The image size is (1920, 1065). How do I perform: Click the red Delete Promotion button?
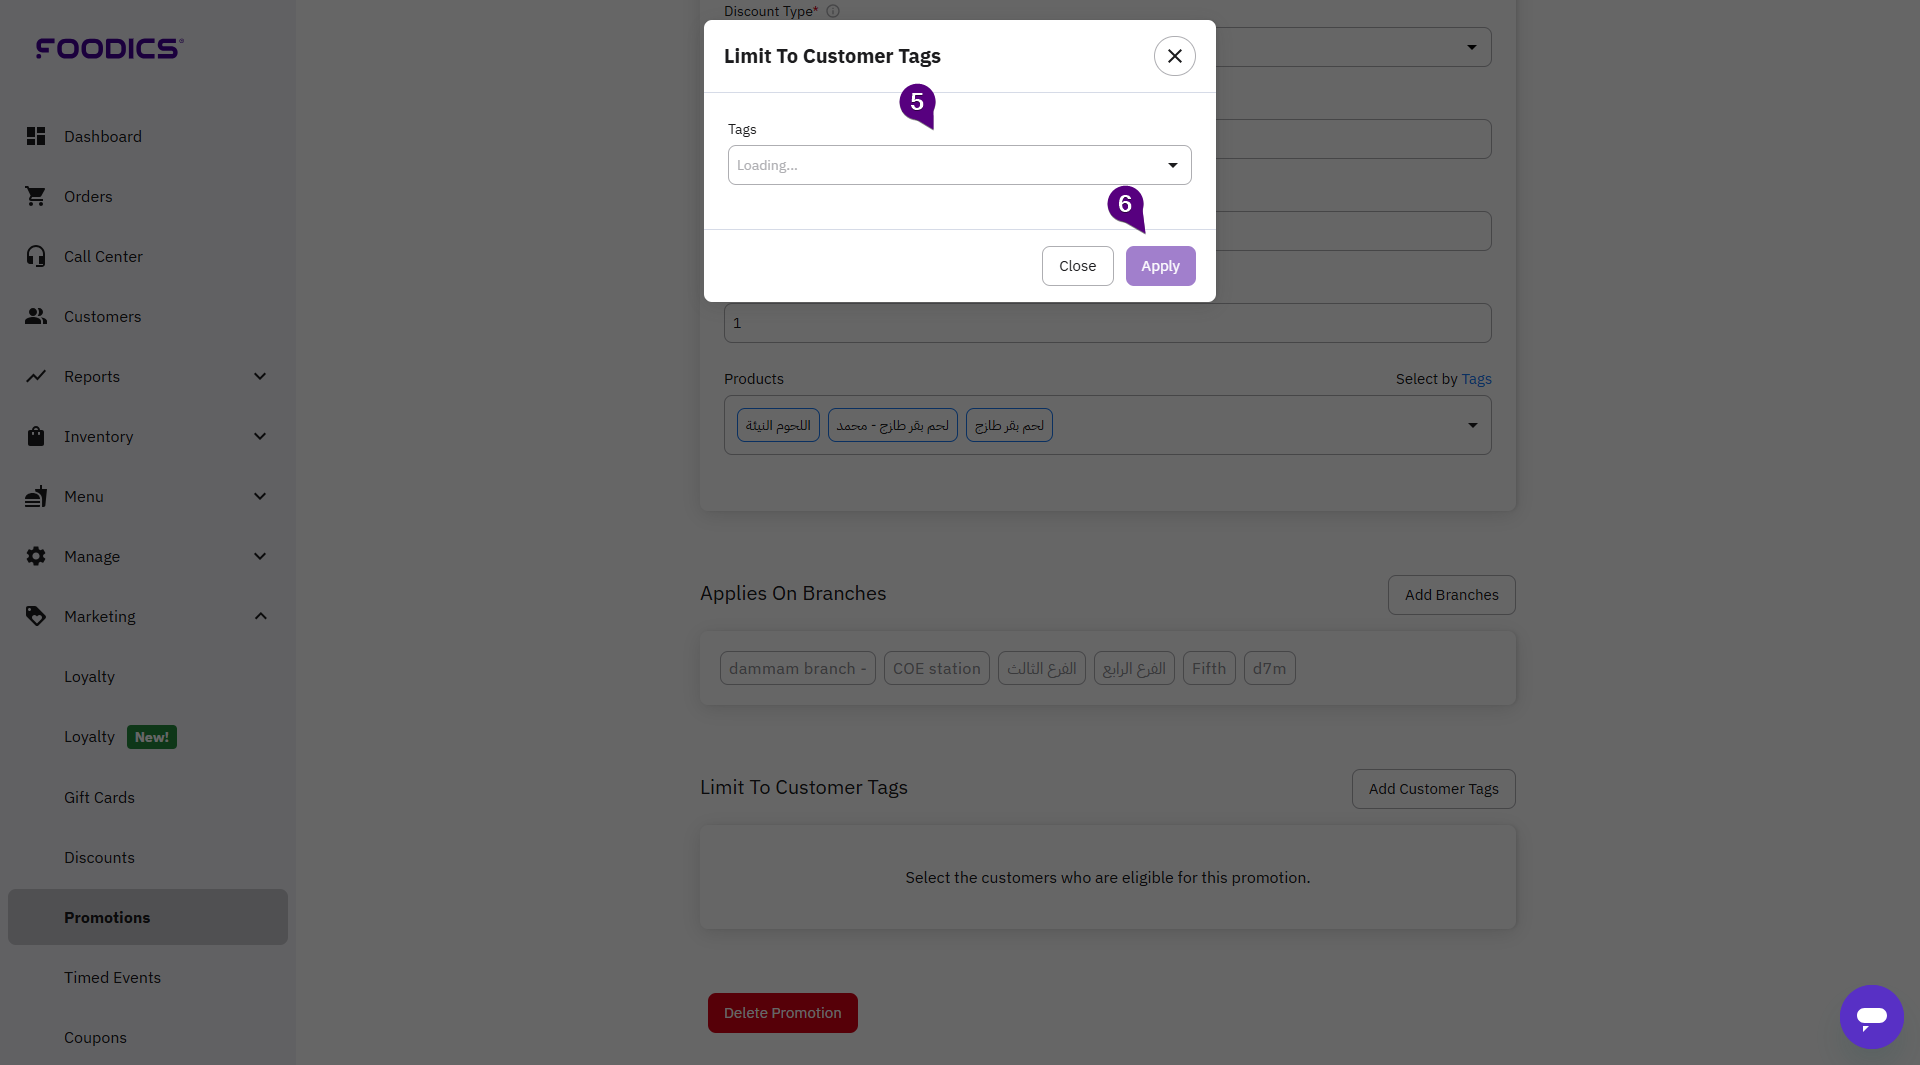(x=782, y=1013)
